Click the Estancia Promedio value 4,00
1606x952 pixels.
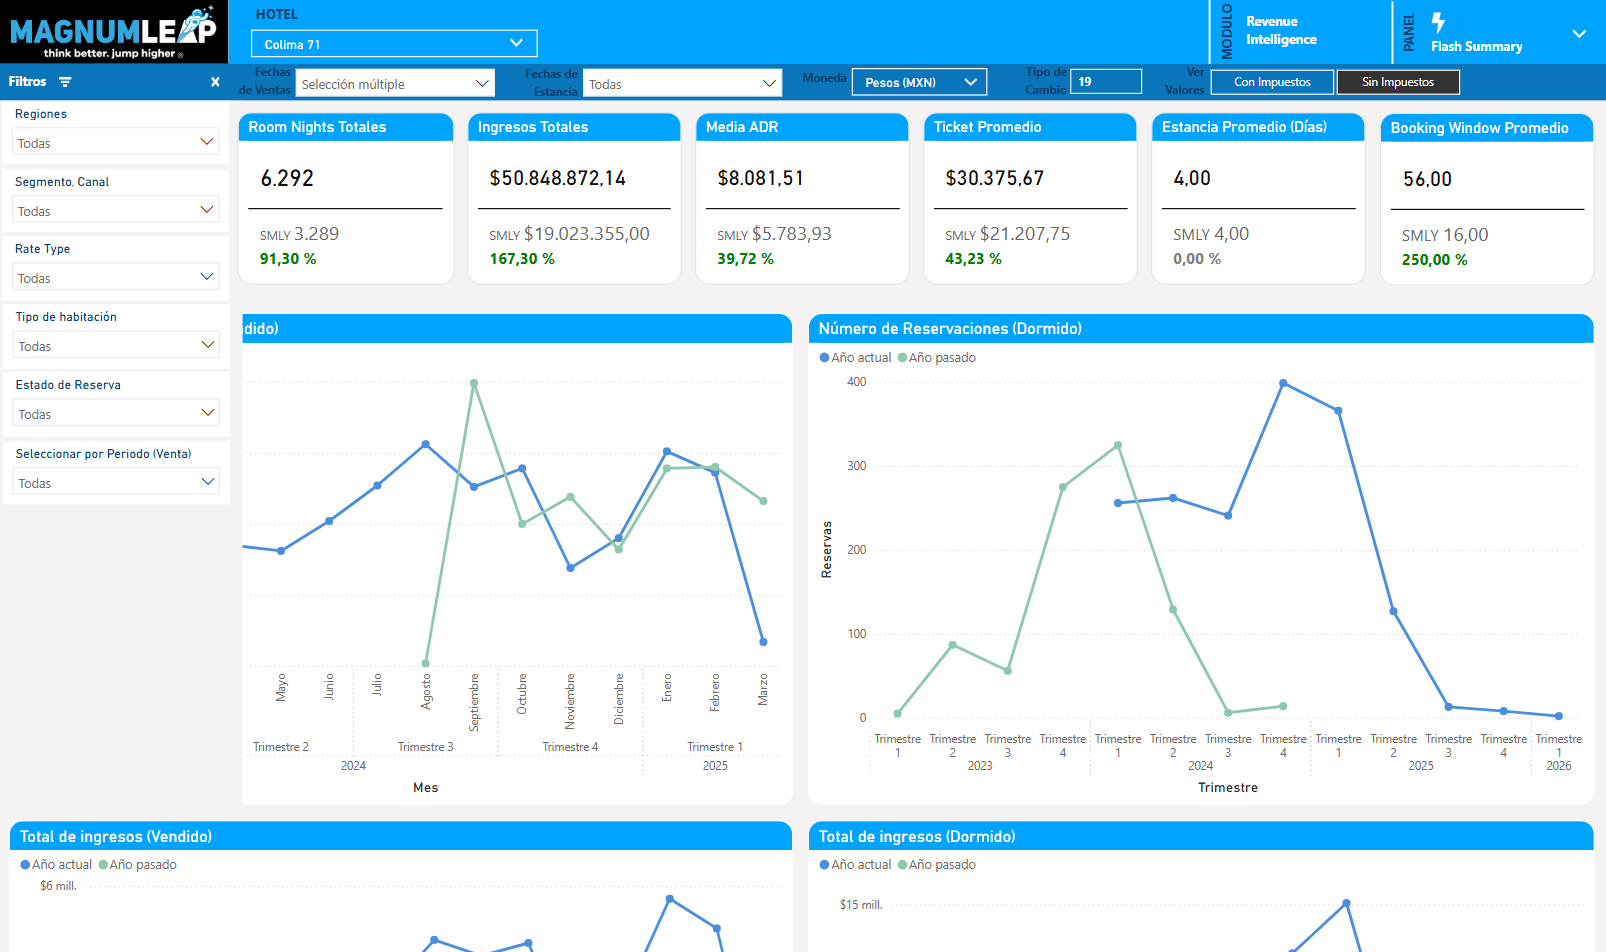[1192, 178]
